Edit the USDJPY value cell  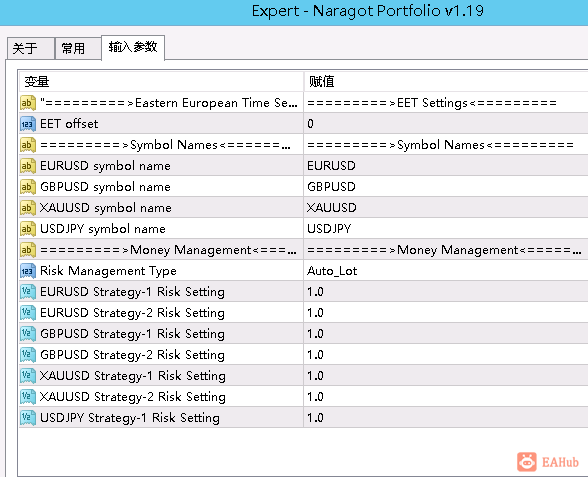[x=446, y=229]
